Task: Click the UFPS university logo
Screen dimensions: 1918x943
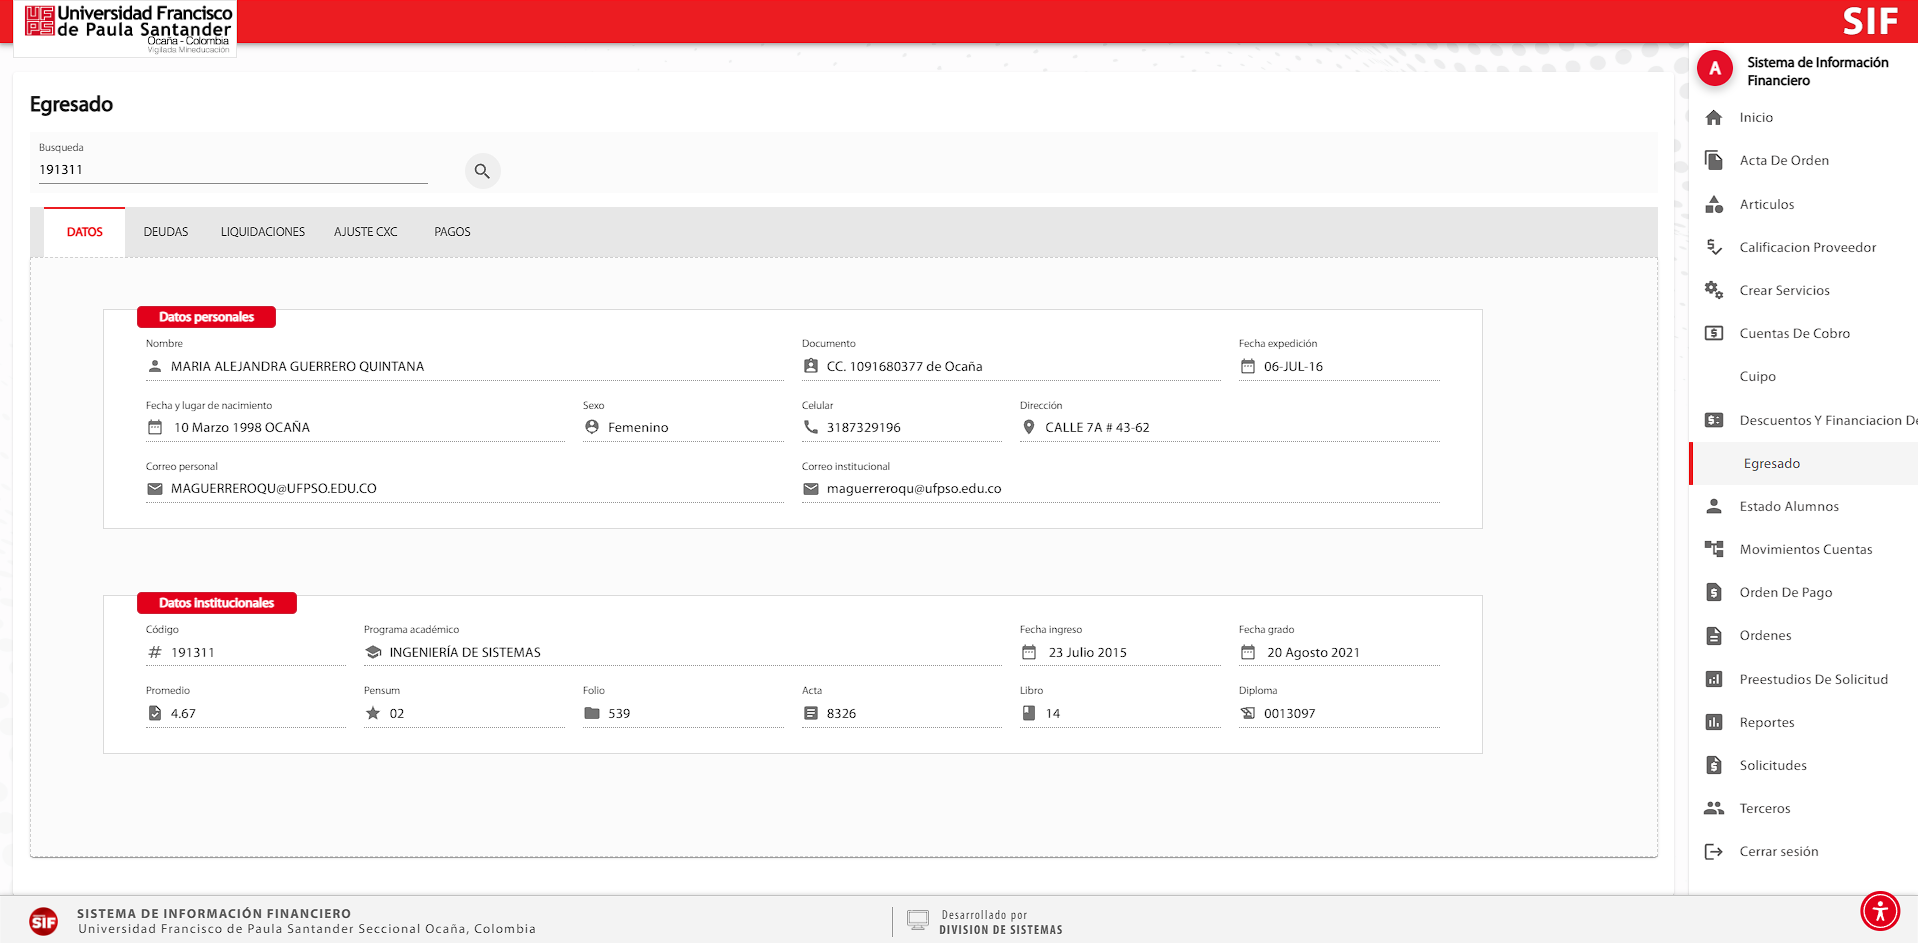Action: (x=126, y=28)
